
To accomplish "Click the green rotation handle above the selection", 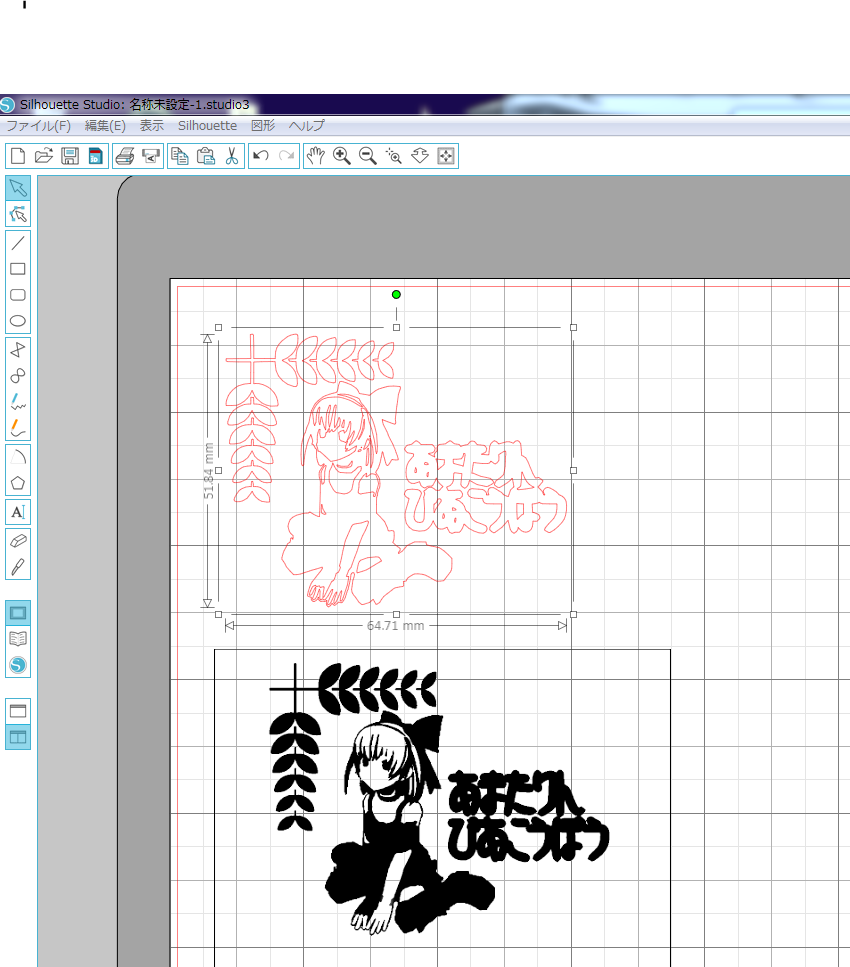I will click(397, 295).
